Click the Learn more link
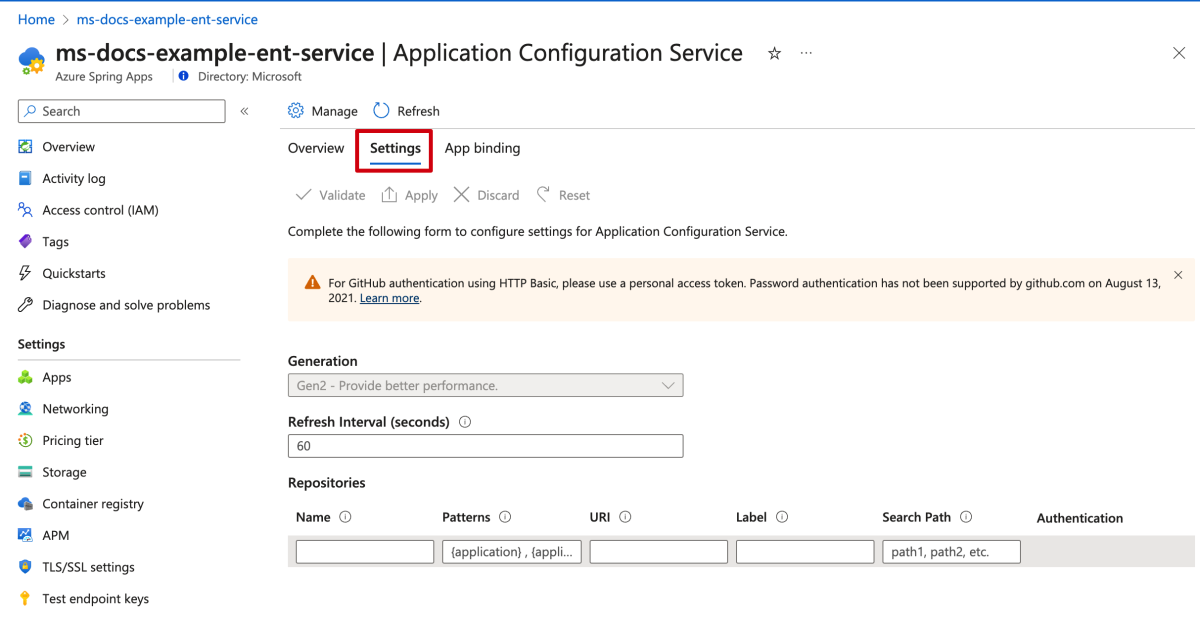Image resolution: width=1200 pixels, height=621 pixels. click(x=390, y=298)
